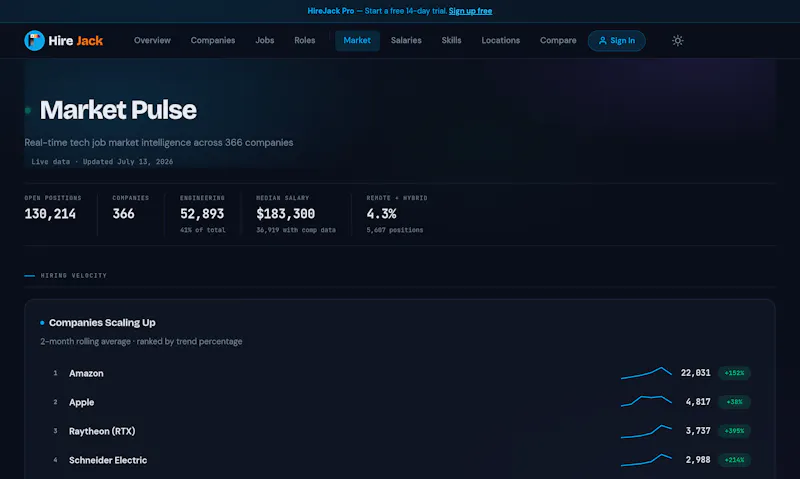Click the Sign In button
Screen dimensions: 800x479
point(616,40)
